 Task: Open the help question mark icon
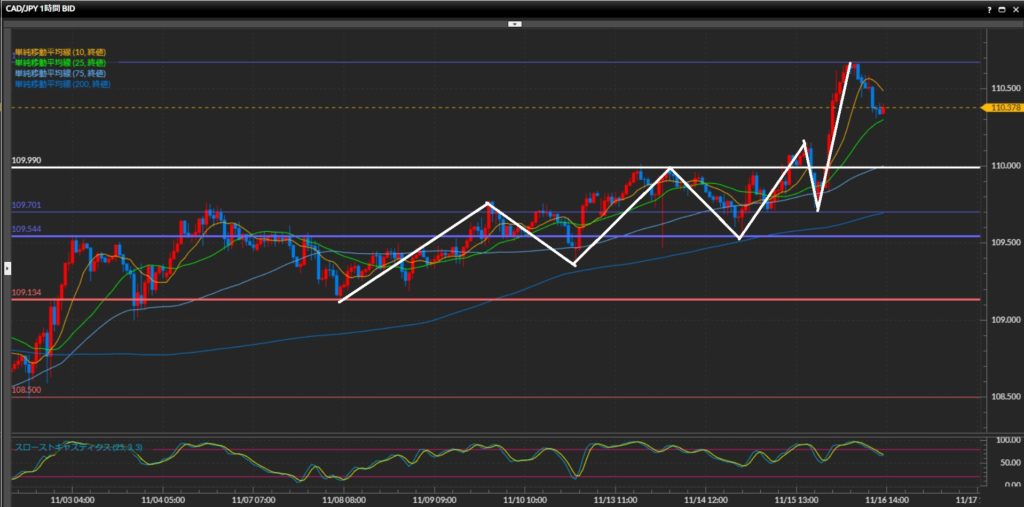click(990, 8)
